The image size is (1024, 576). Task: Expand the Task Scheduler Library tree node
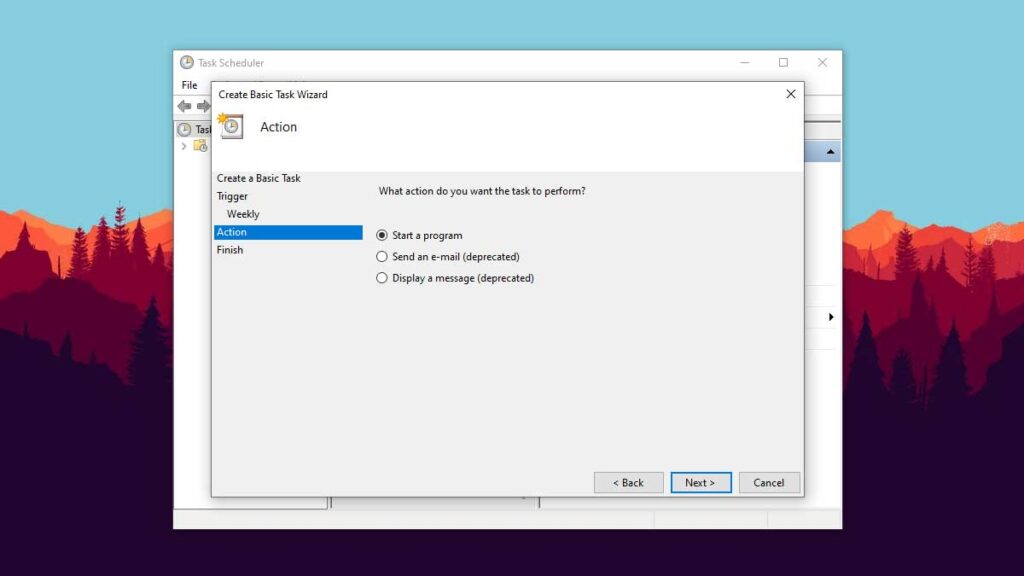[184, 146]
